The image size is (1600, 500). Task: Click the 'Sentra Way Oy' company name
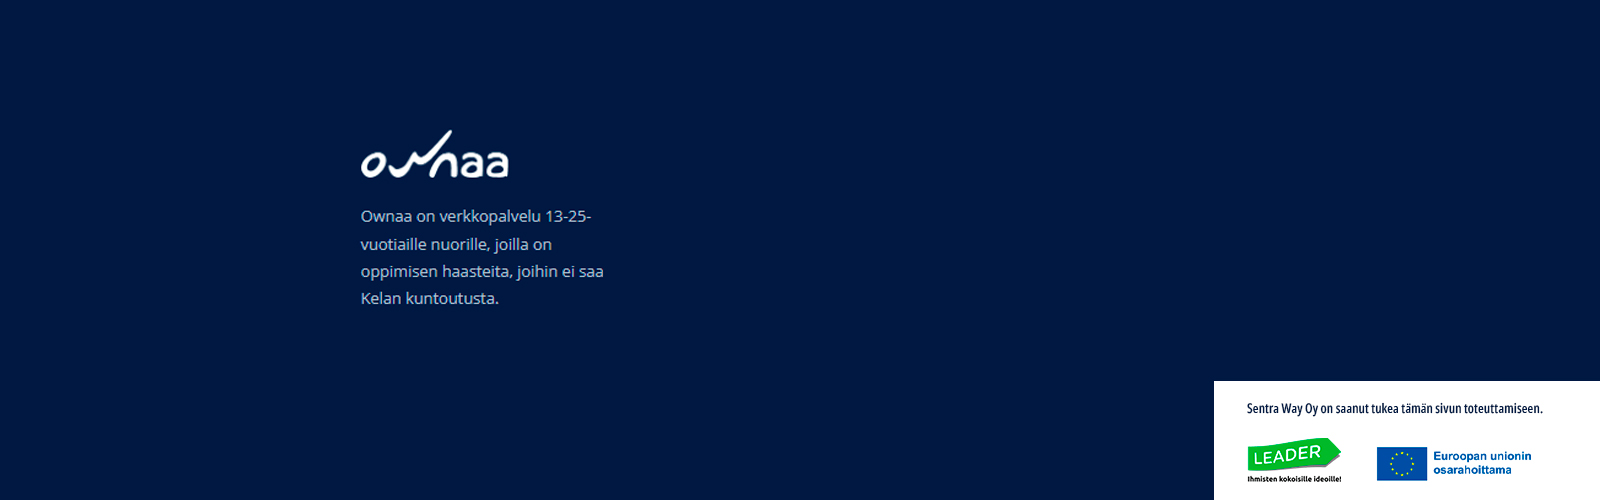(1282, 409)
